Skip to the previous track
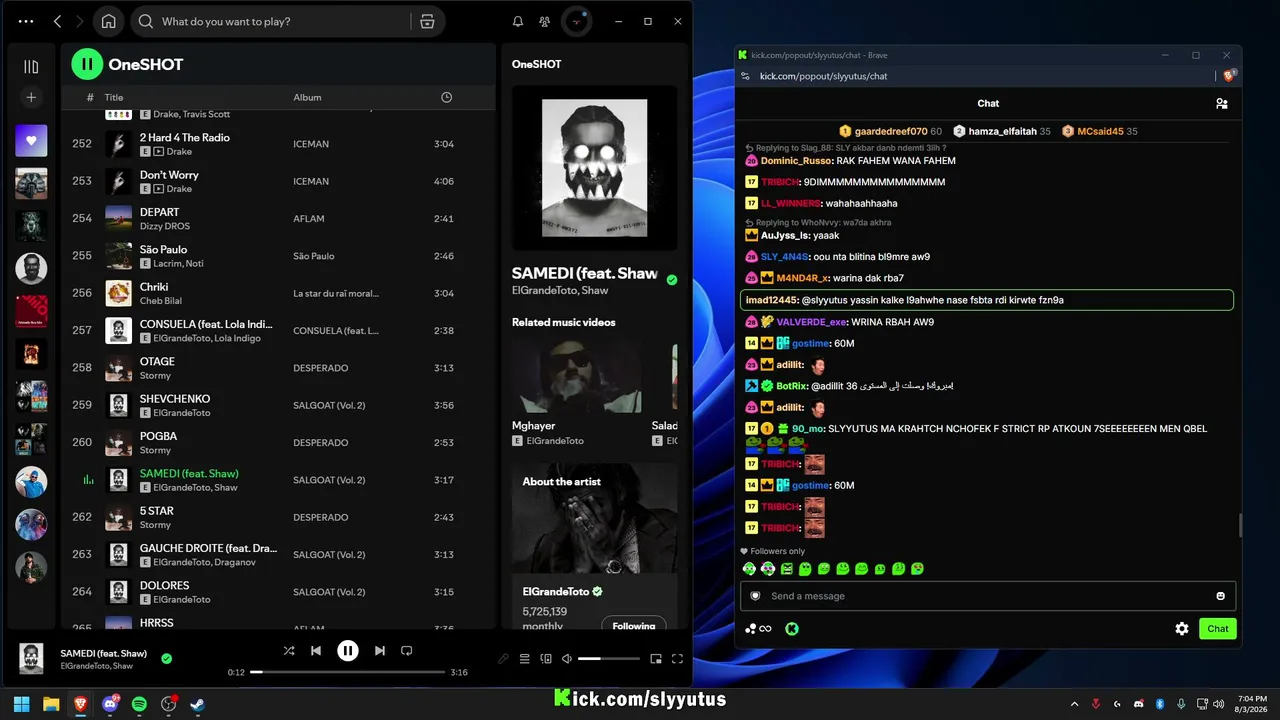The height and width of the screenshot is (720, 1280). pyautogui.click(x=316, y=651)
